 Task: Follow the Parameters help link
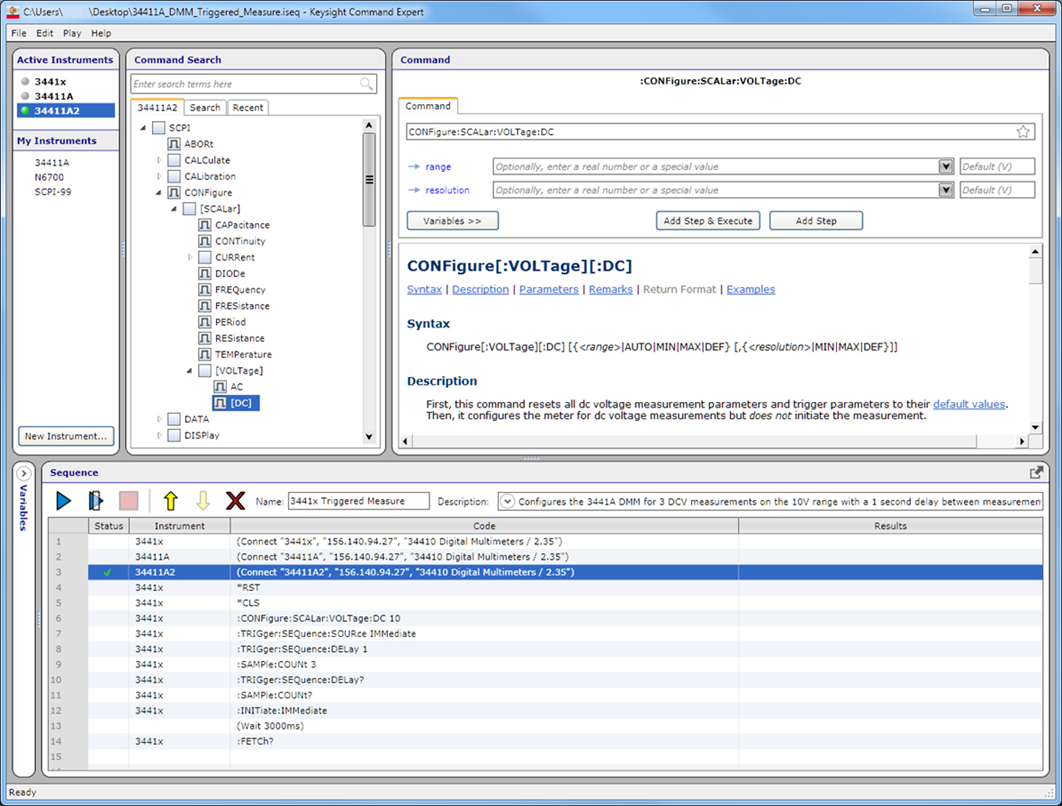click(x=549, y=289)
